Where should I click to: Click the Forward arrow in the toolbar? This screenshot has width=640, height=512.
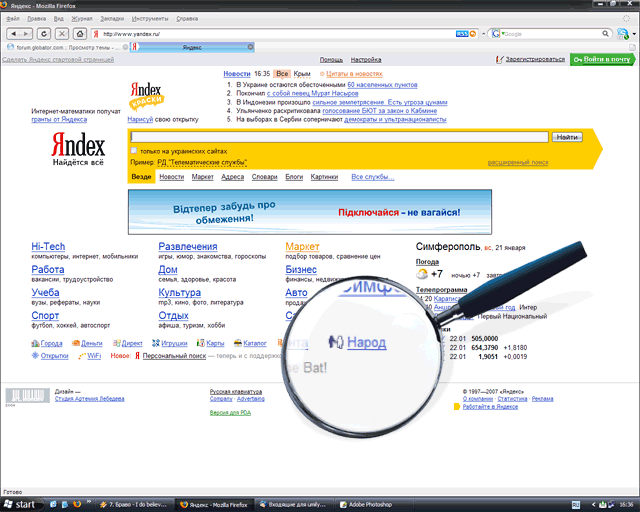pos(25,34)
